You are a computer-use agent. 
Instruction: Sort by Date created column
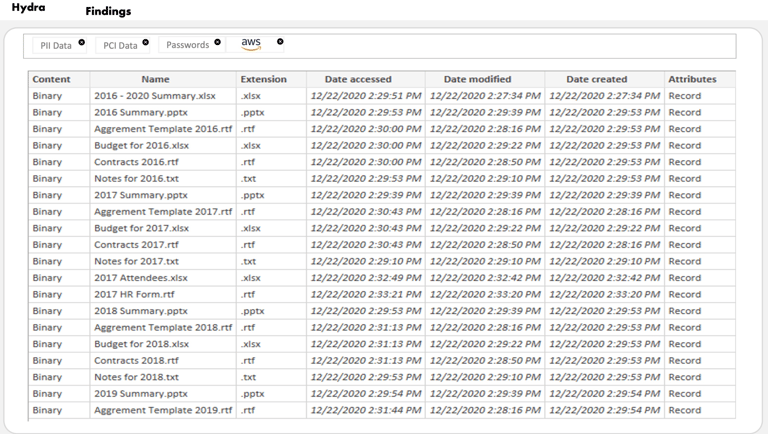click(x=604, y=79)
